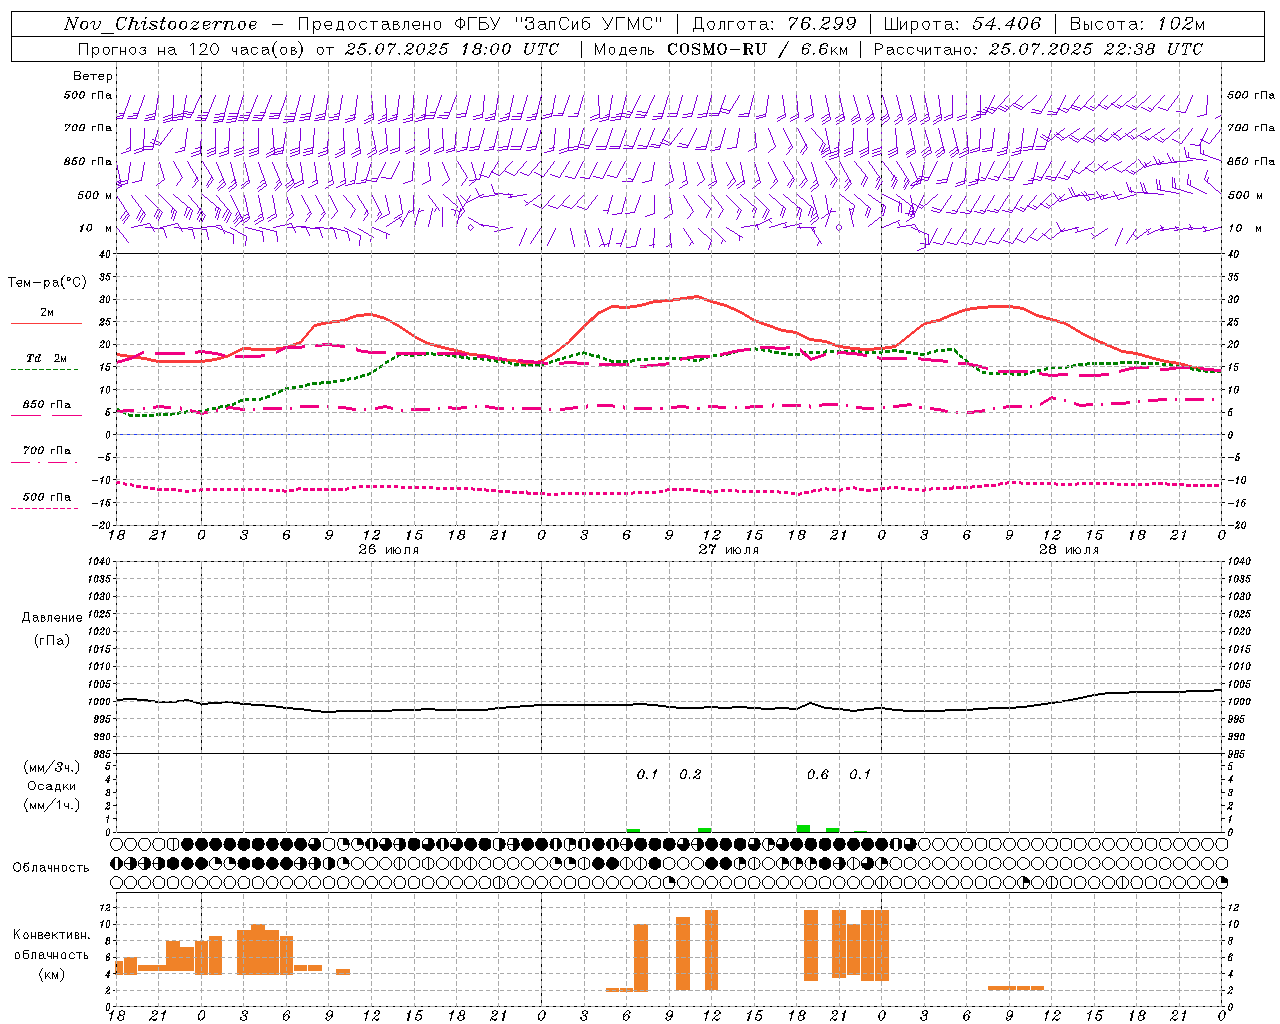Click the elevation text Высота: 102м
1280x1024 pixels.
(x=1137, y=24)
